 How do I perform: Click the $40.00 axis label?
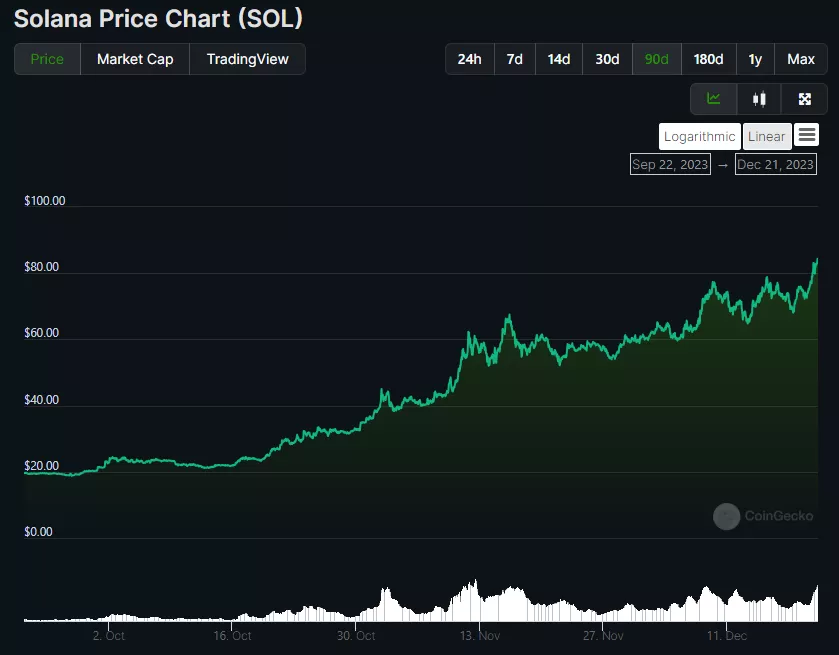point(42,400)
